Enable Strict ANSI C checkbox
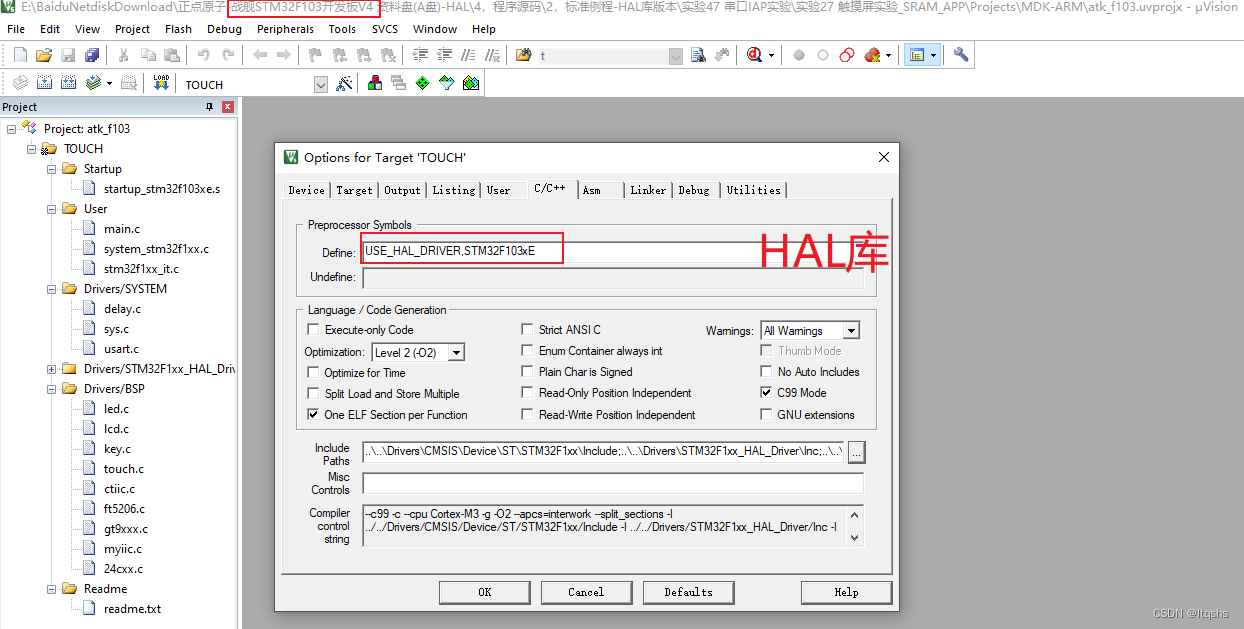Viewport: 1244px width, 629px height. pyautogui.click(x=527, y=330)
